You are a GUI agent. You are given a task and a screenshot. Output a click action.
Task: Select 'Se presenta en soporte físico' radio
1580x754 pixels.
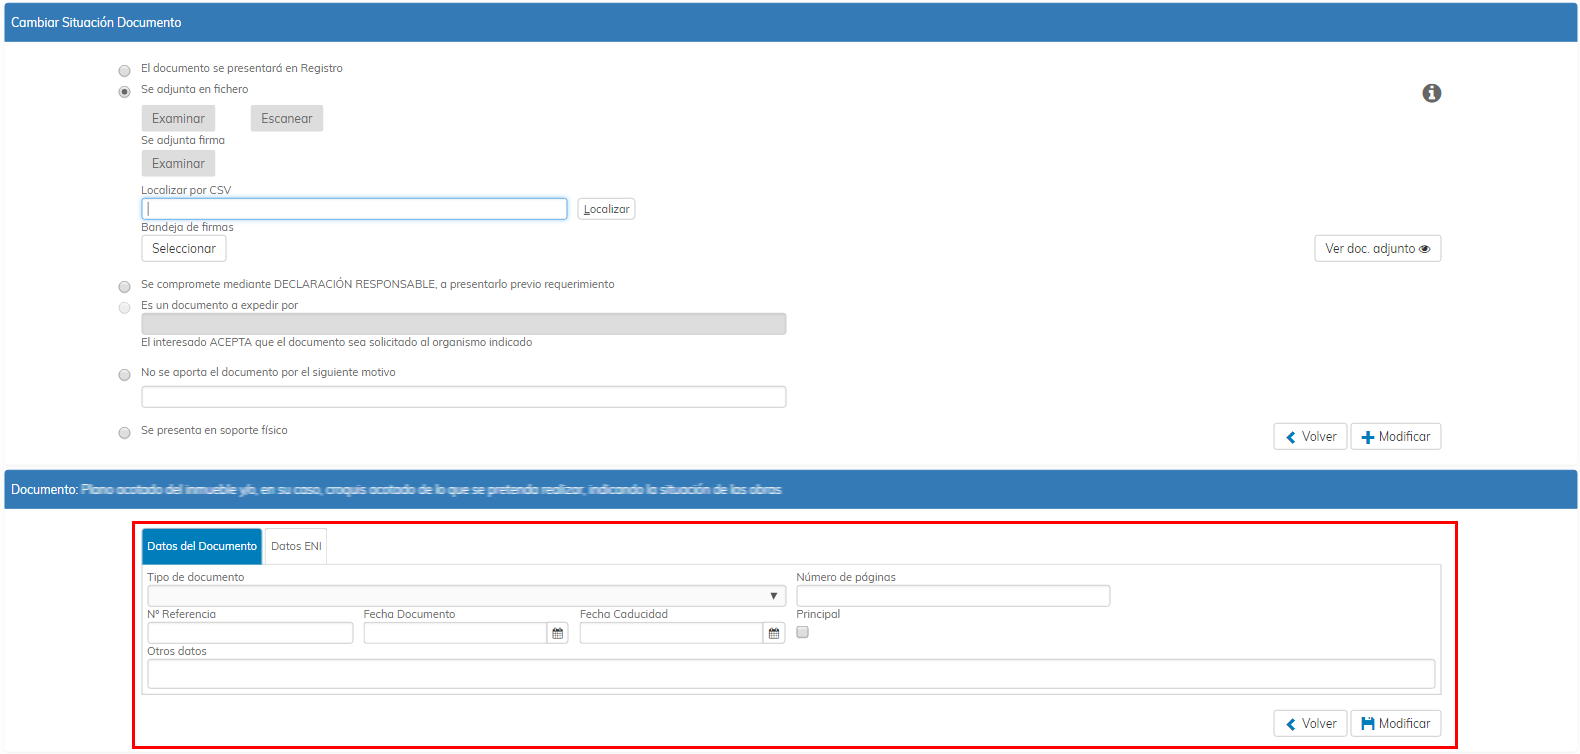click(125, 433)
